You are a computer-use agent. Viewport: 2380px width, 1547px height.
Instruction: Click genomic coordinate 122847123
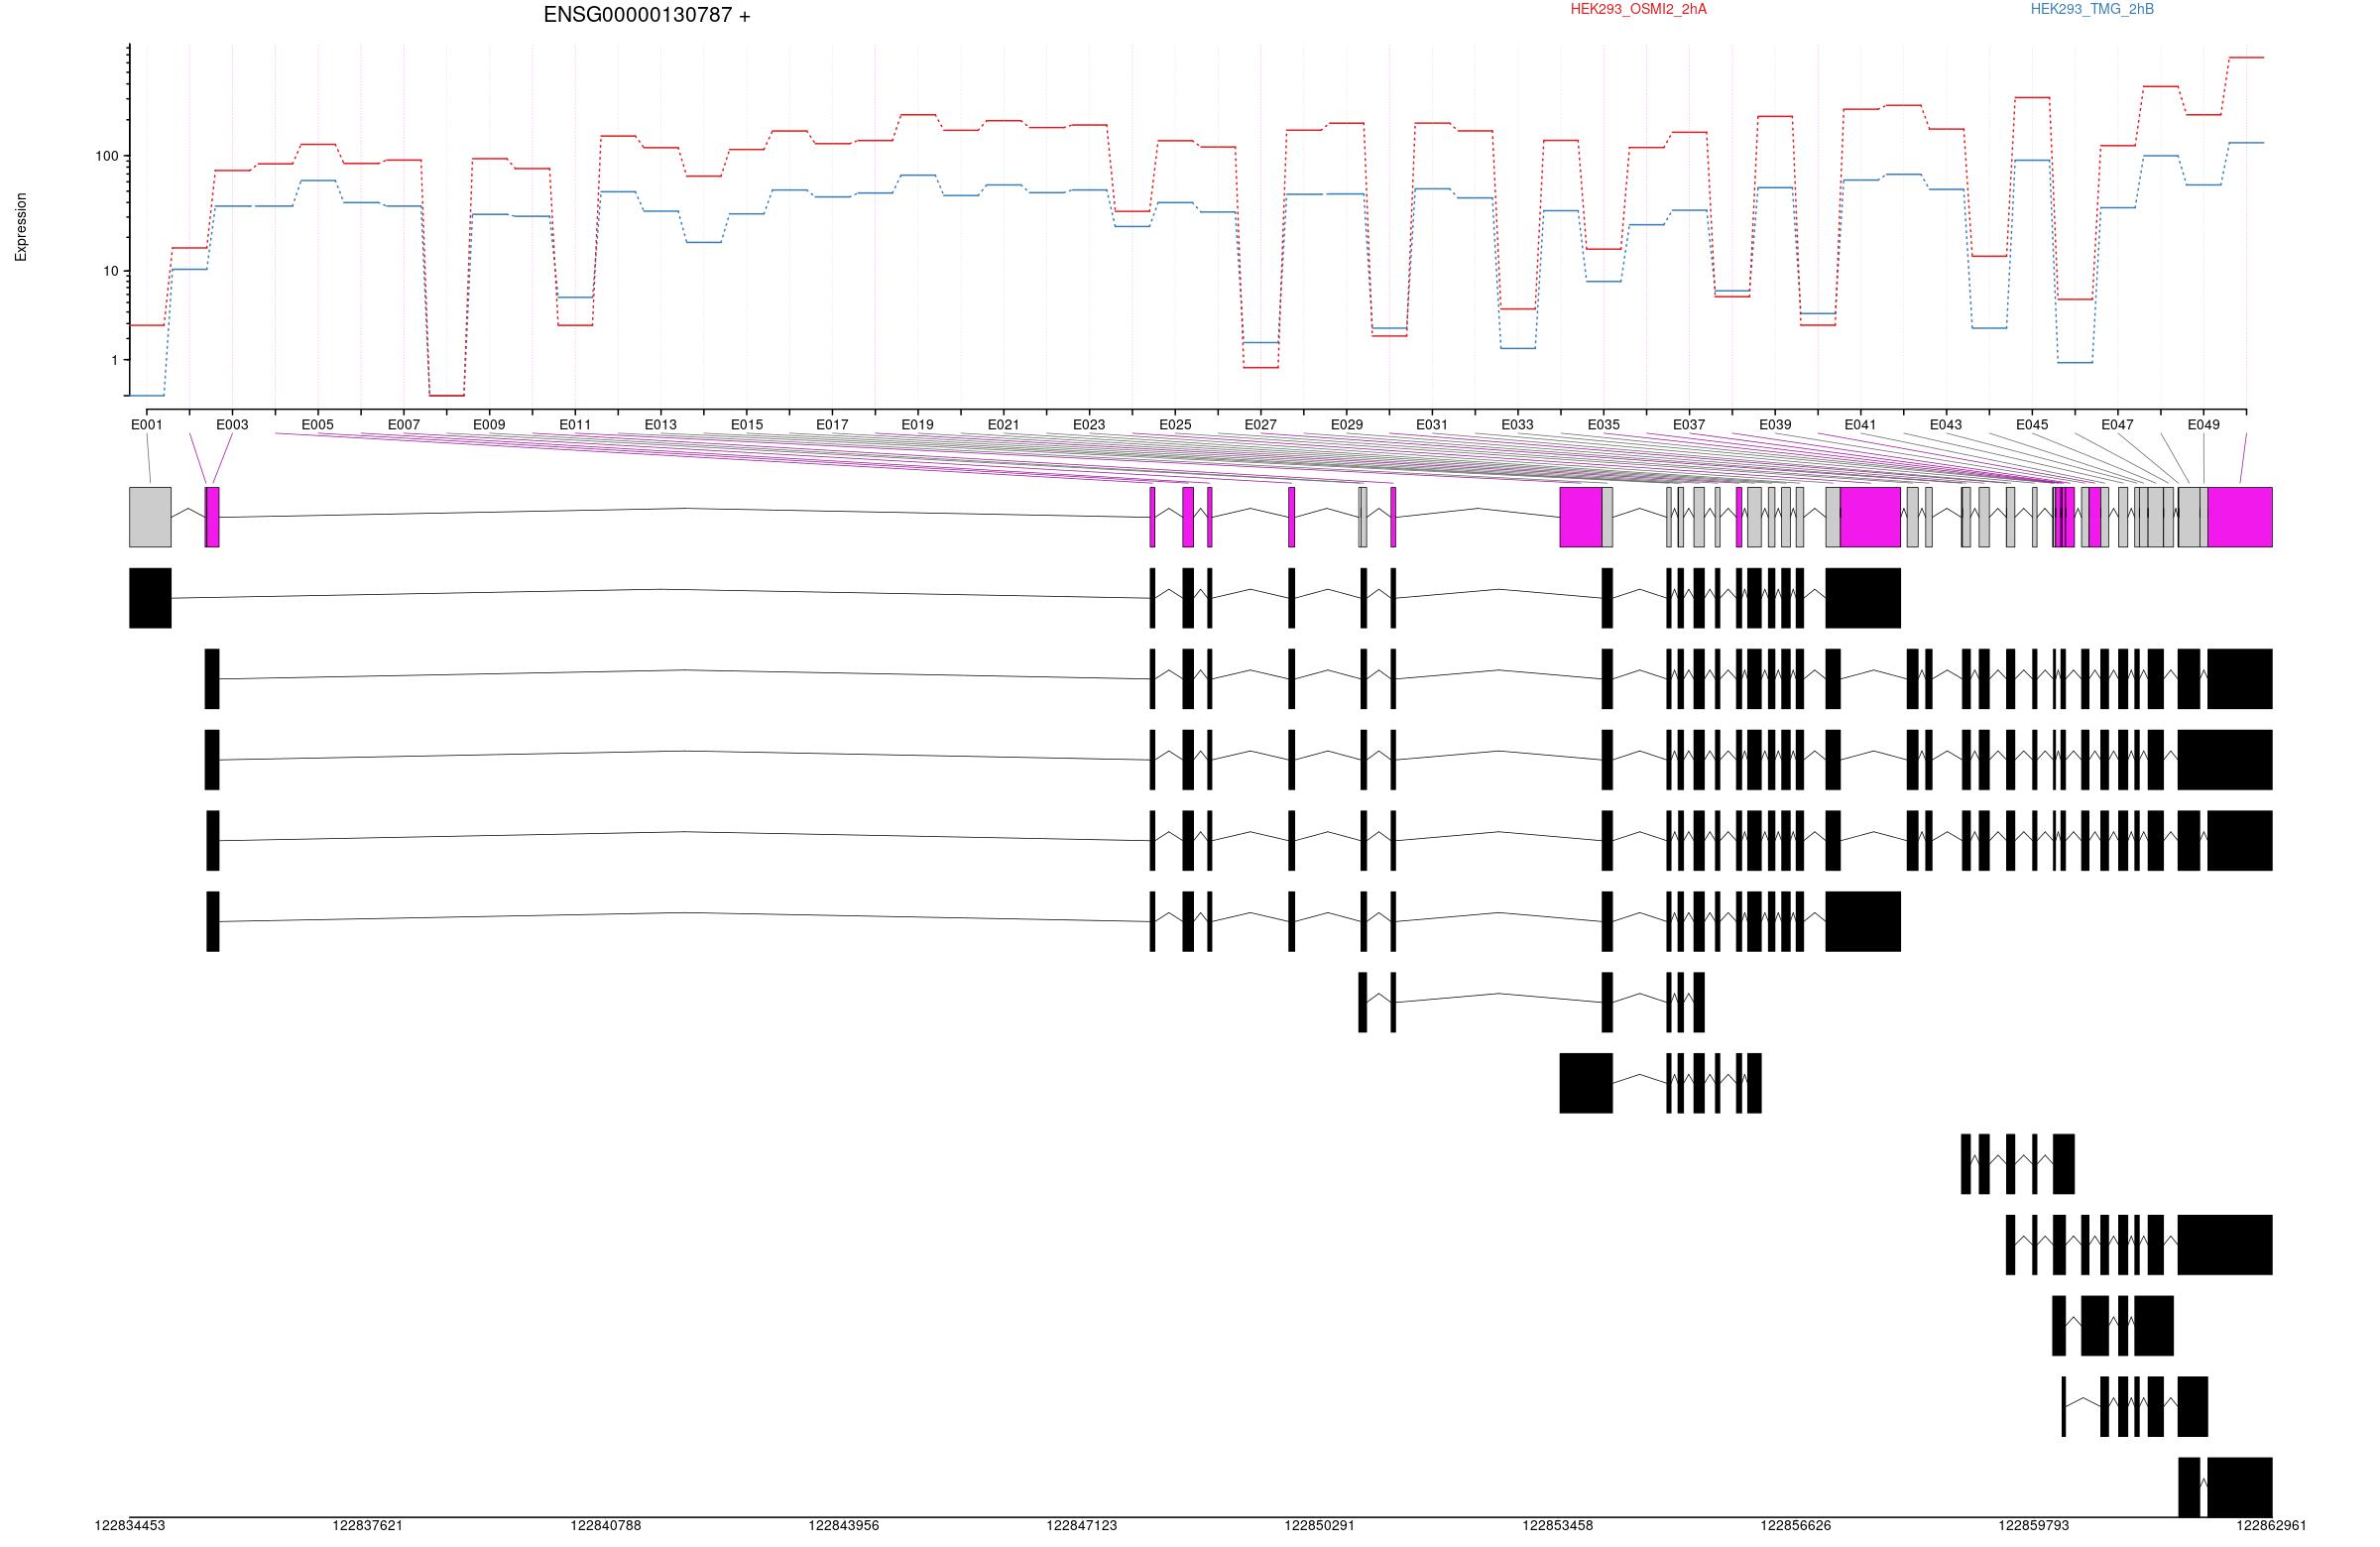coord(1082,1525)
